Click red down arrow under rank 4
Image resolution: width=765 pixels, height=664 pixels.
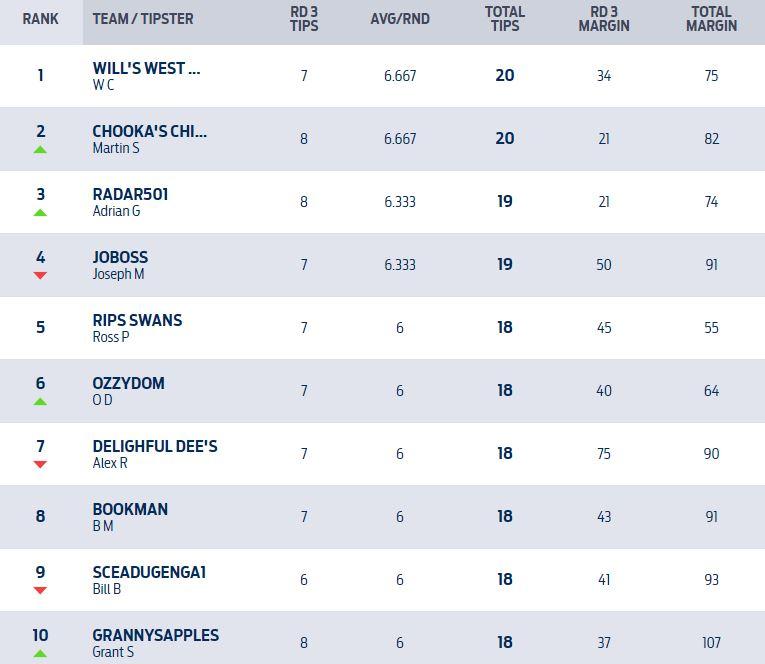[40, 275]
